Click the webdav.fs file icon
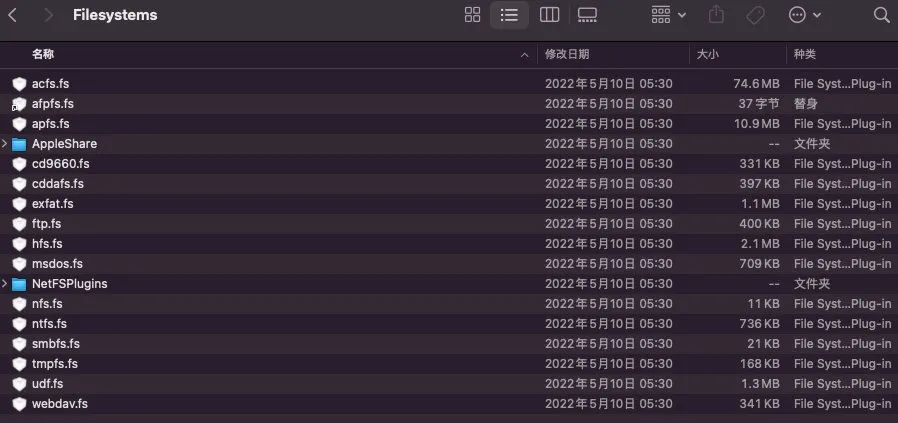This screenshot has width=898, height=423. (x=19, y=404)
